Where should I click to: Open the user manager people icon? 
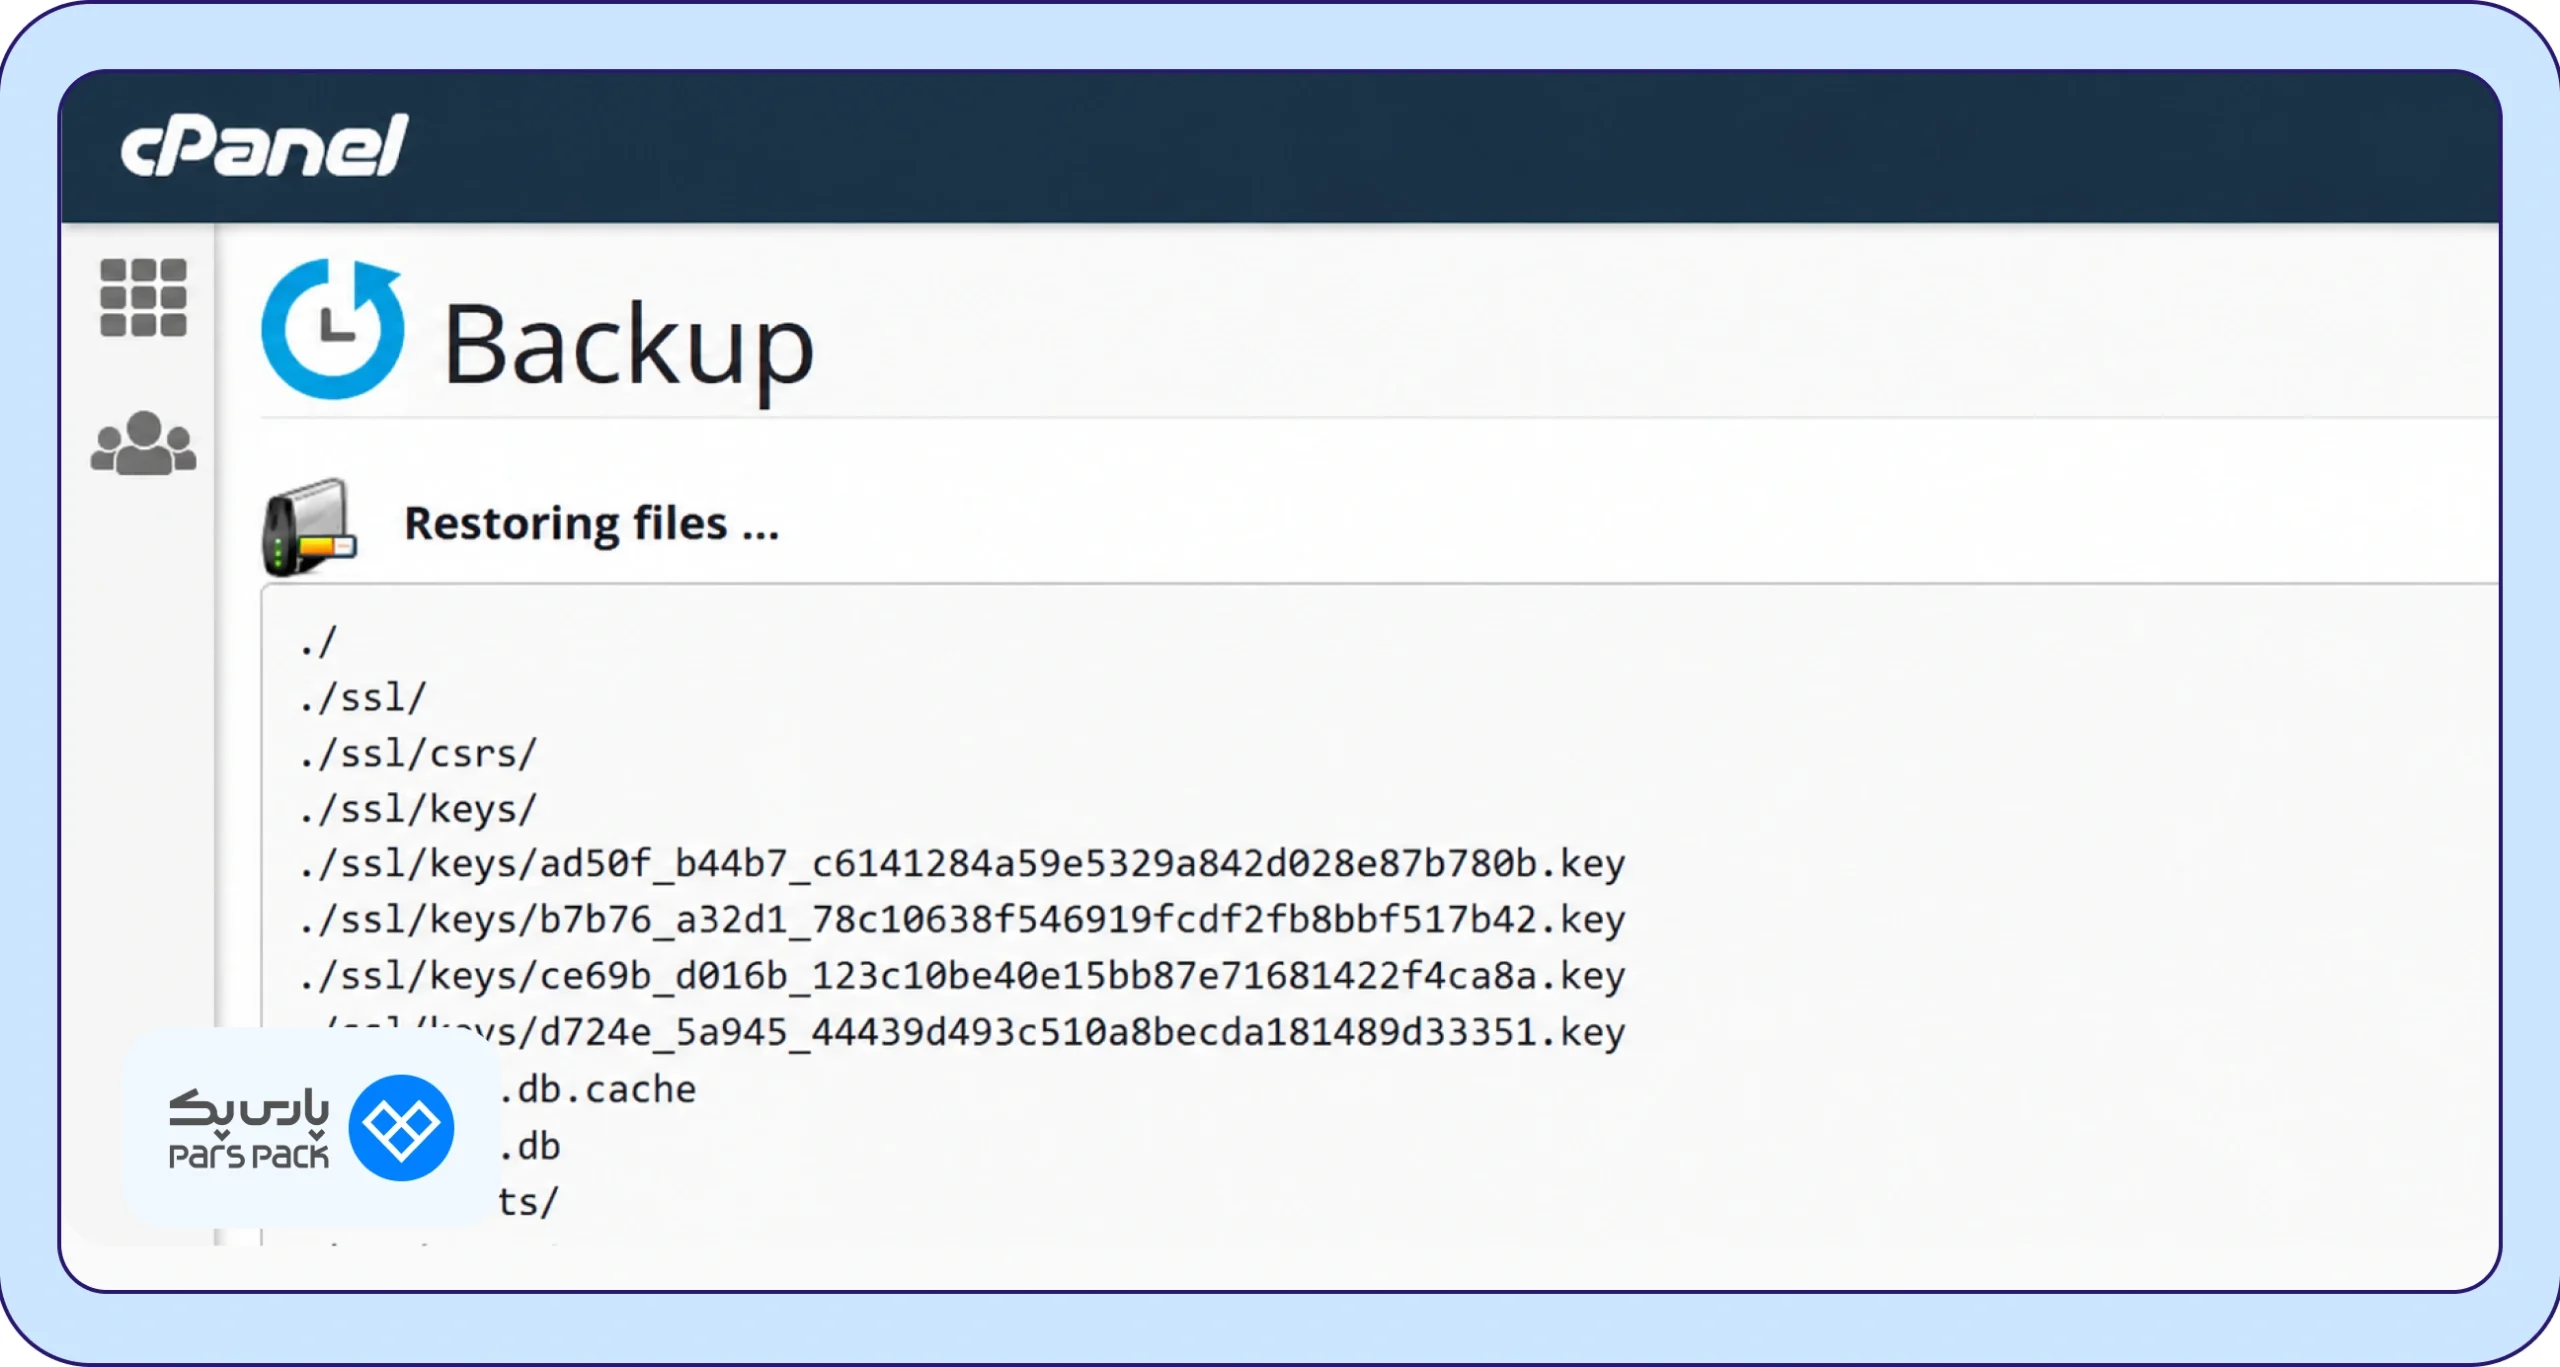(143, 443)
